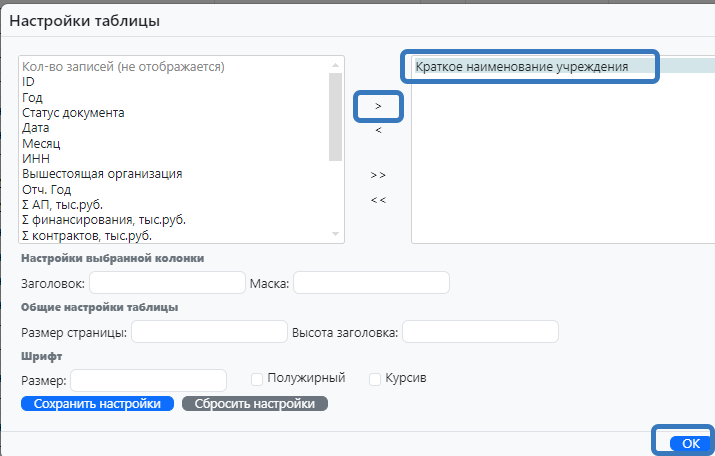Click into the Маска text field
The height and width of the screenshot is (456, 715).
click(371, 283)
